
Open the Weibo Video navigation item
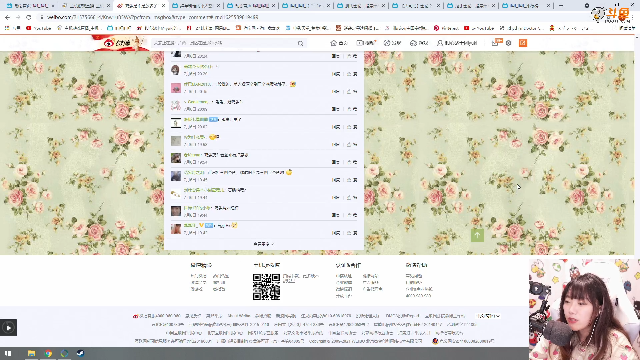click(x=366, y=43)
